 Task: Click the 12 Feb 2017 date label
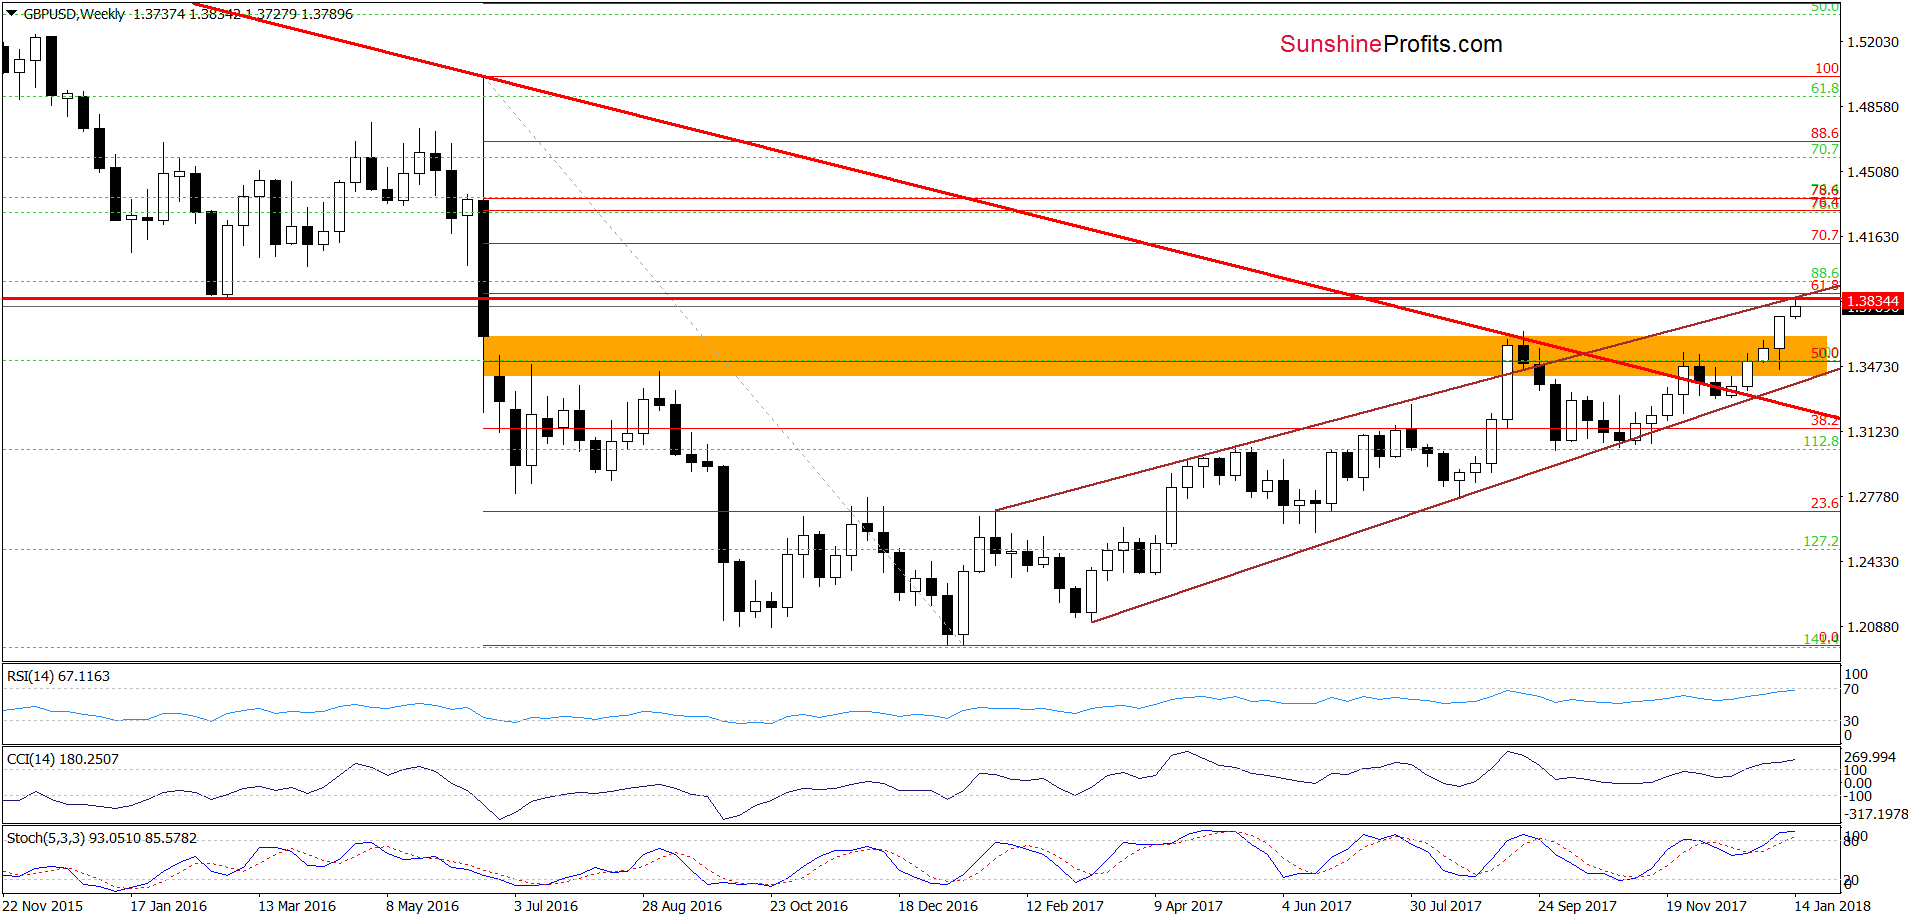point(1065,906)
